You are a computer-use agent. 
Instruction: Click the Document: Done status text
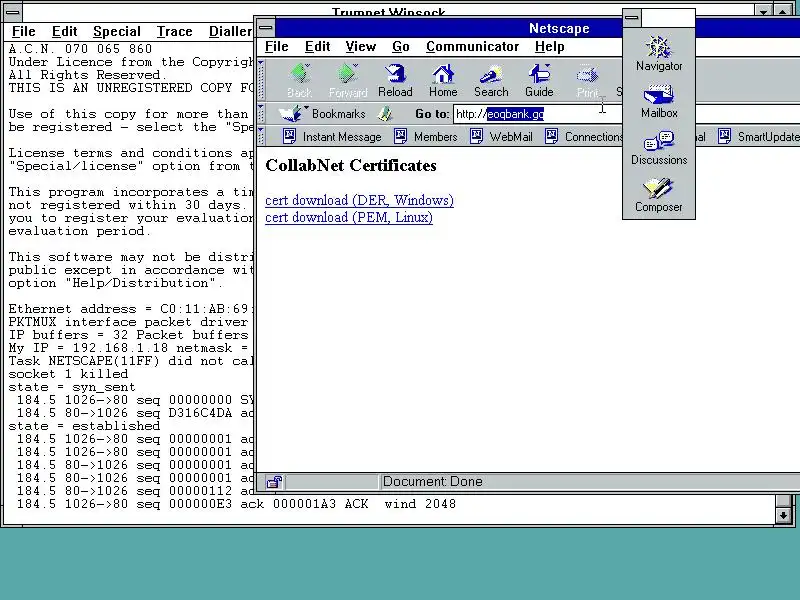432,482
